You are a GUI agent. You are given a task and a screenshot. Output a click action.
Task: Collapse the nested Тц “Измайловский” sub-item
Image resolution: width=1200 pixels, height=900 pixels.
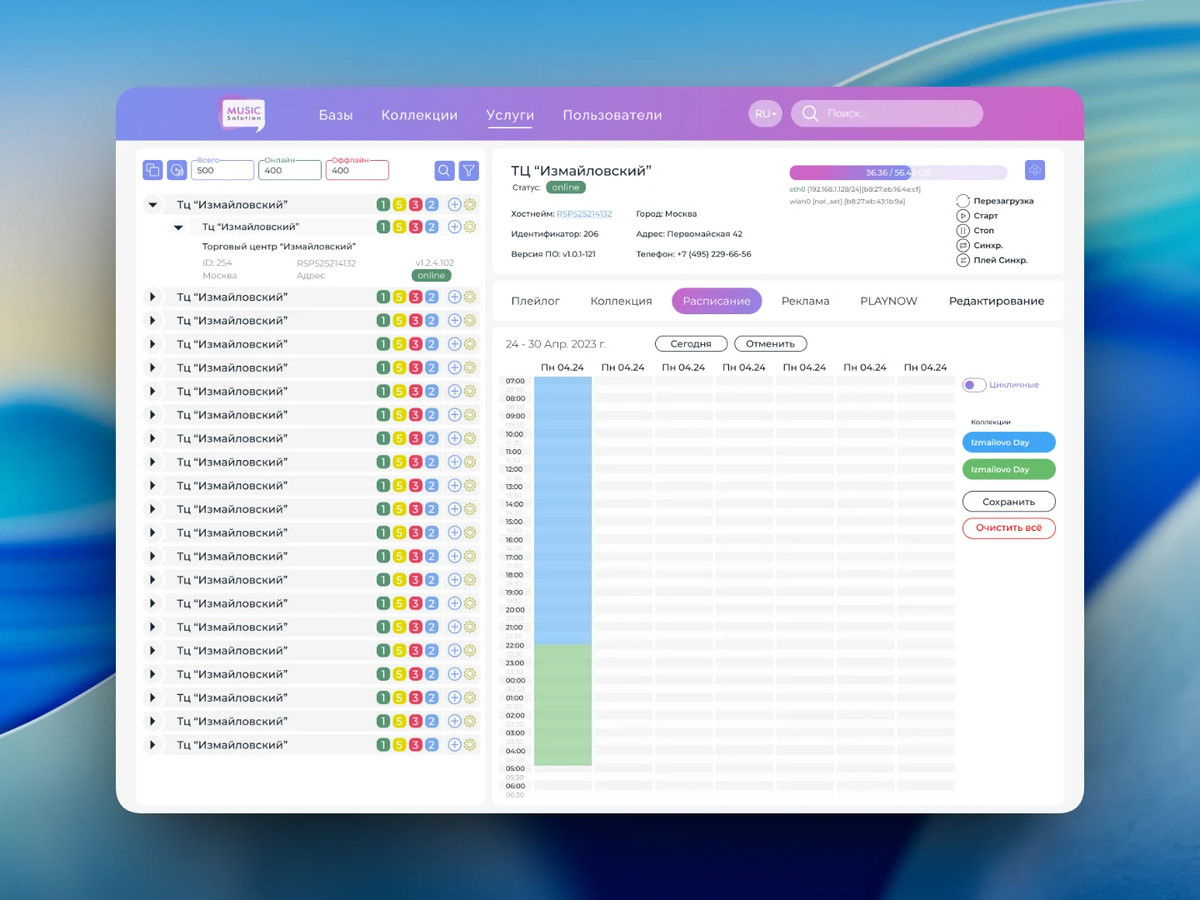pyautogui.click(x=178, y=227)
